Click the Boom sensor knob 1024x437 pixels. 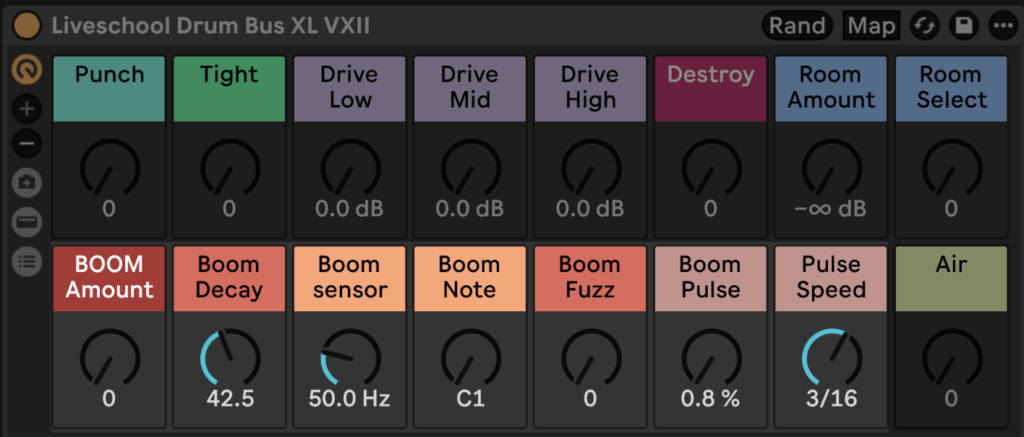tap(350, 358)
